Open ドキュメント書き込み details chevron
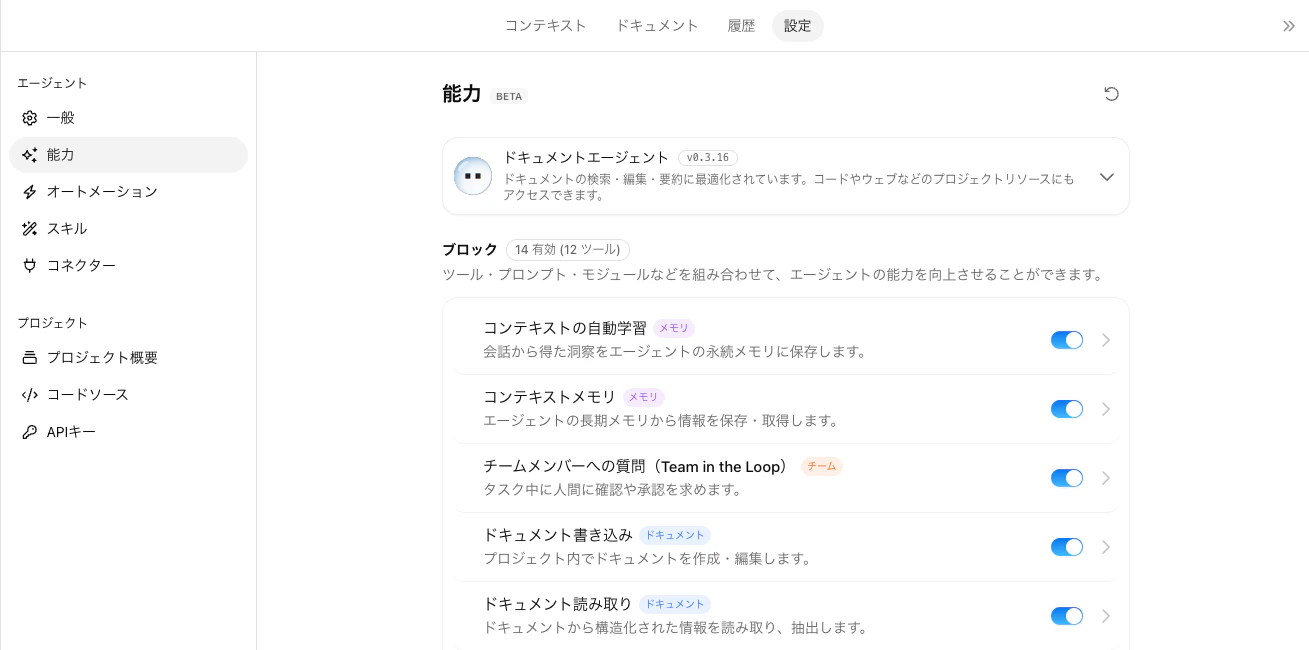The height and width of the screenshot is (650, 1309). (x=1106, y=547)
